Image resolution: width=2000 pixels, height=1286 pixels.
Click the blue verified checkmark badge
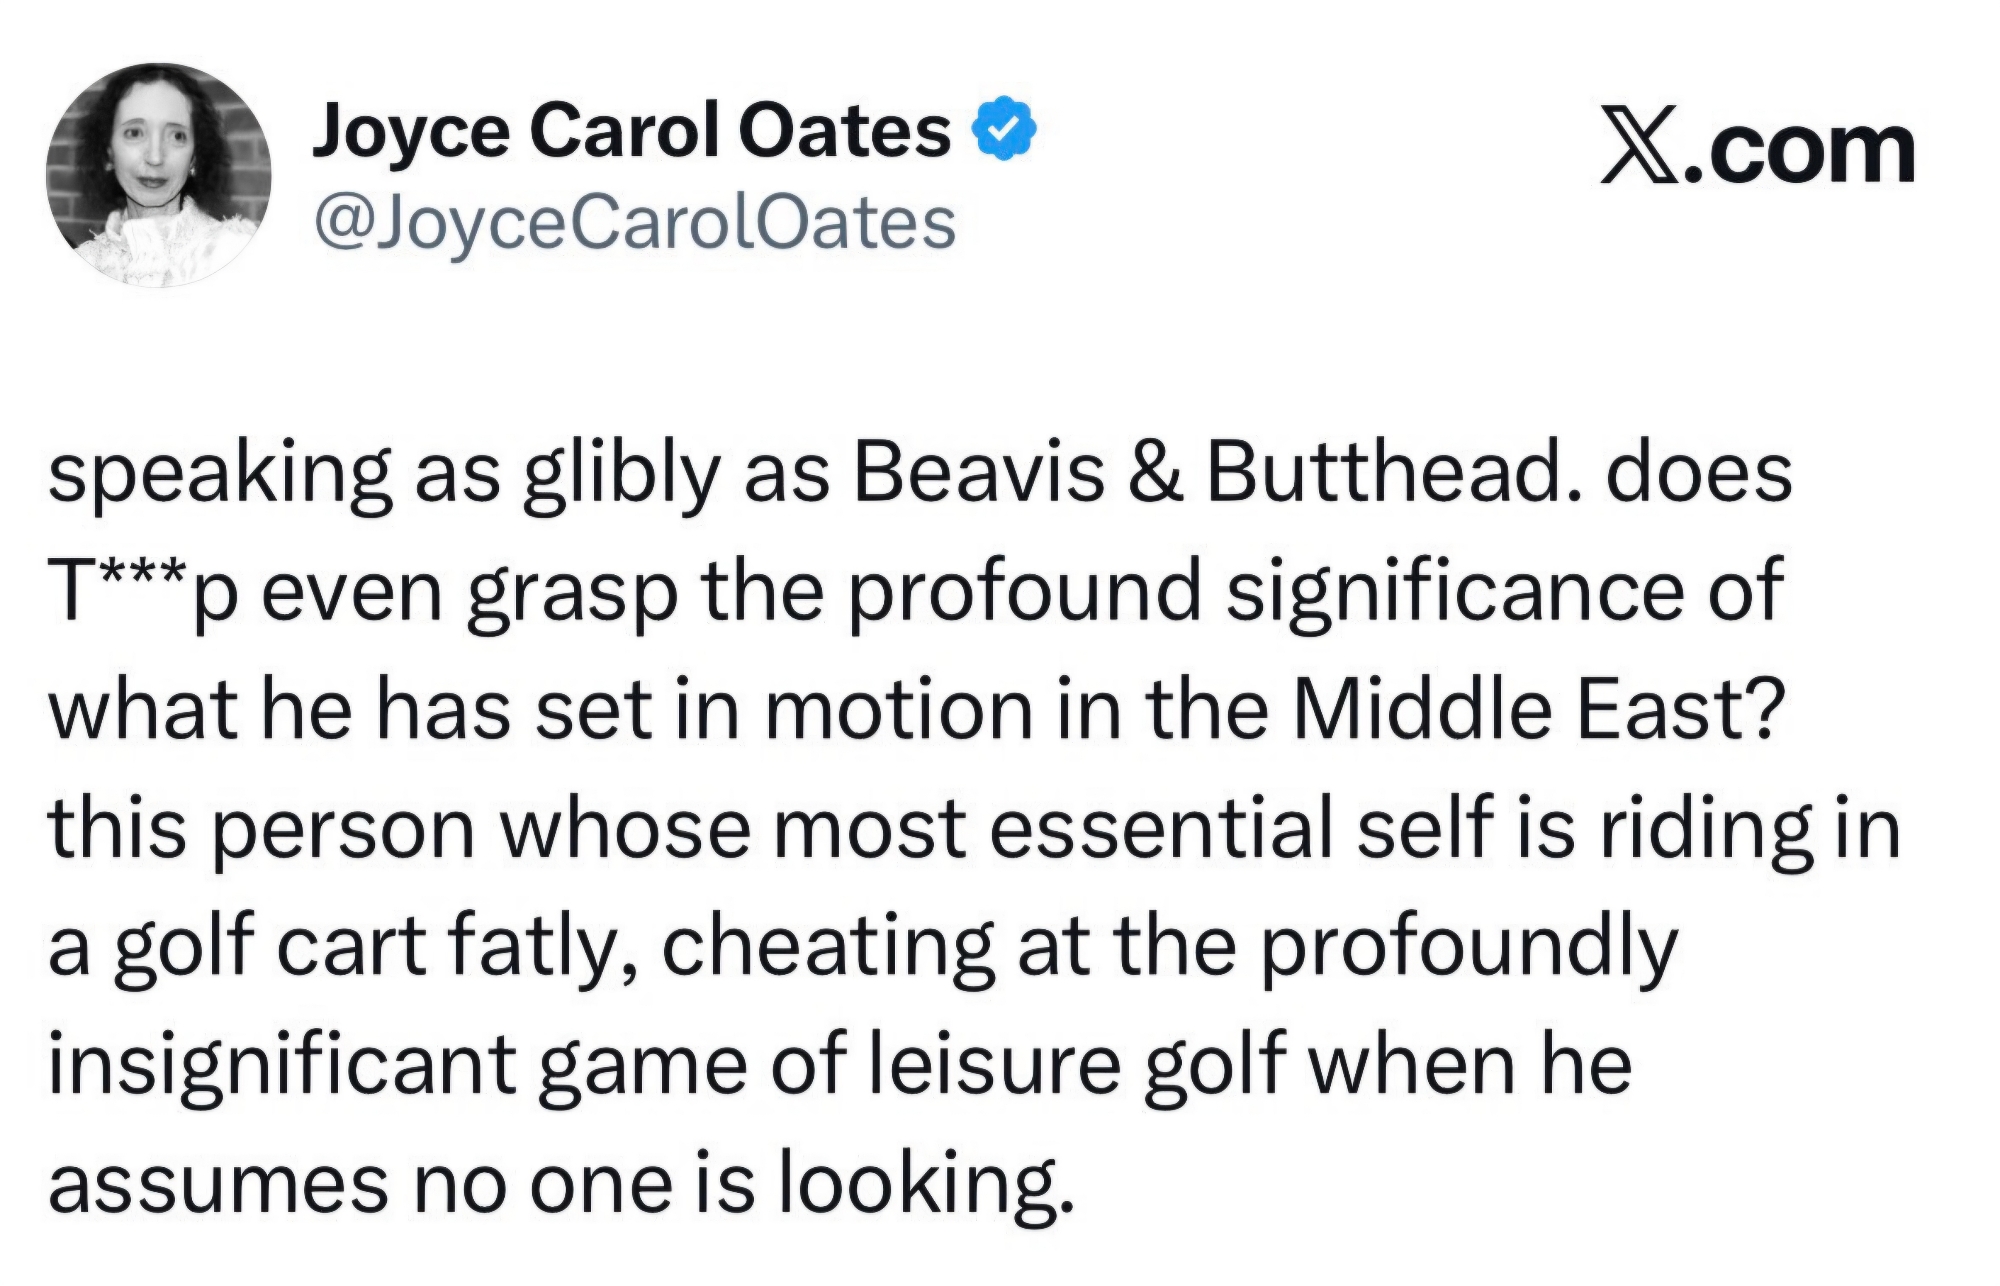(1005, 130)
